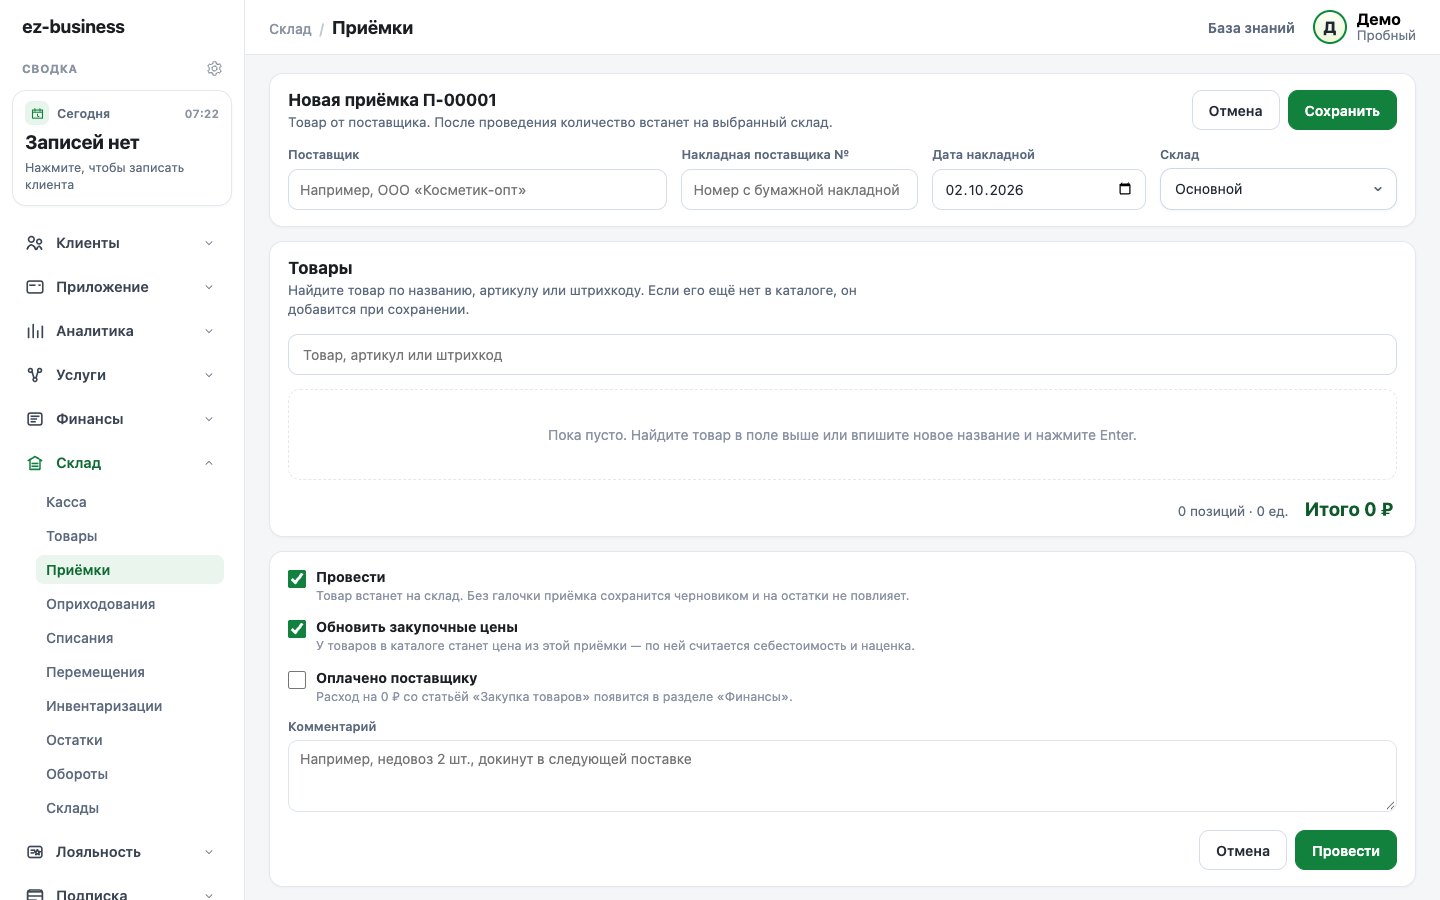The image size is (1440, 900).
Task: Open the date picker calendar icon
Action: pyautogui.click(x=1125, y=189)
